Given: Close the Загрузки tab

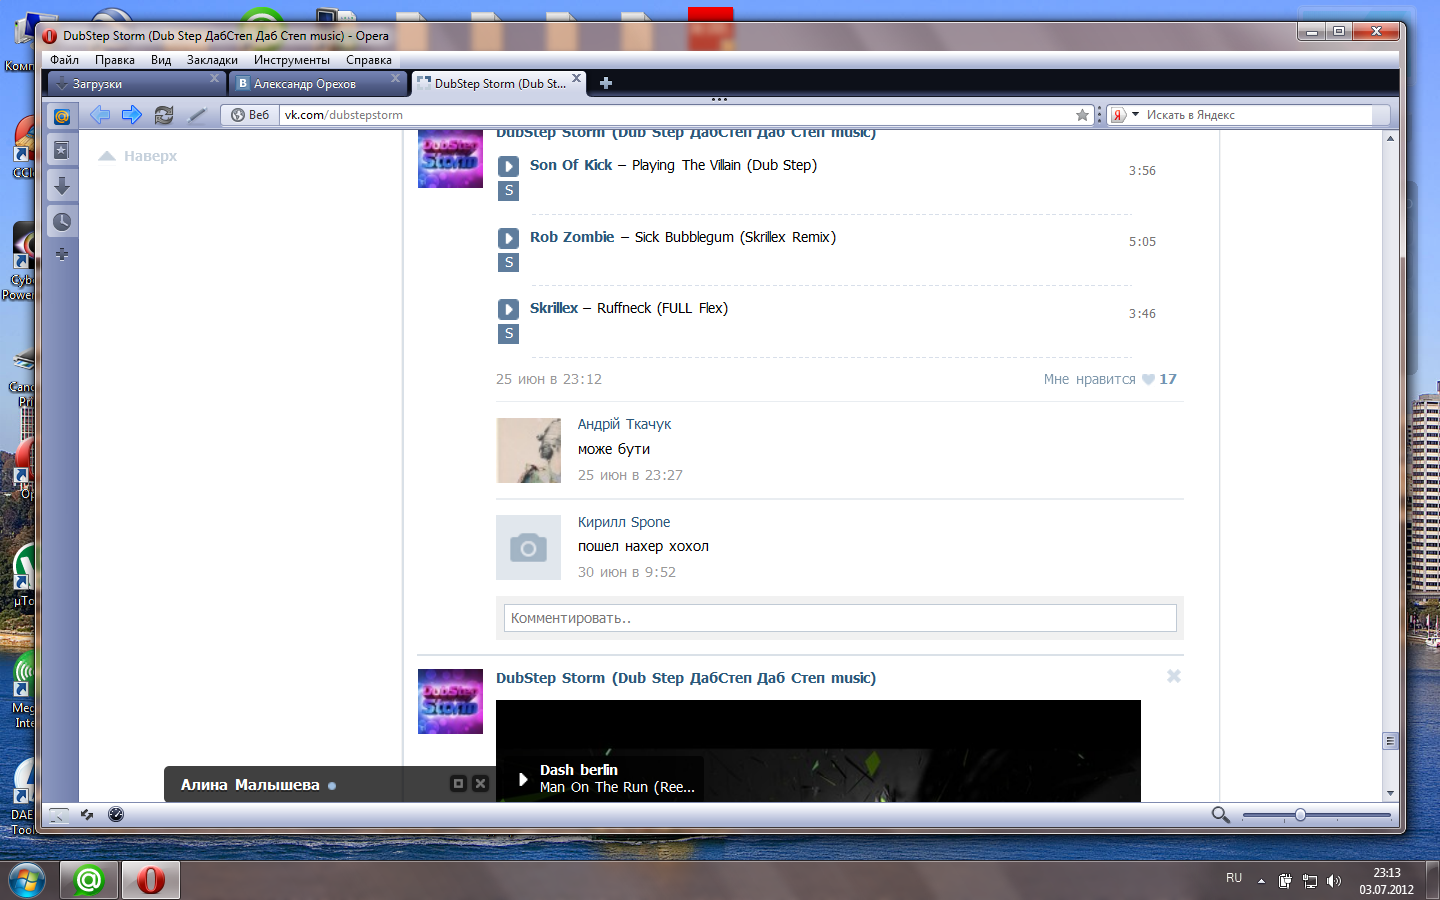Looking at the screenshot, I should [x=214, y=78].
